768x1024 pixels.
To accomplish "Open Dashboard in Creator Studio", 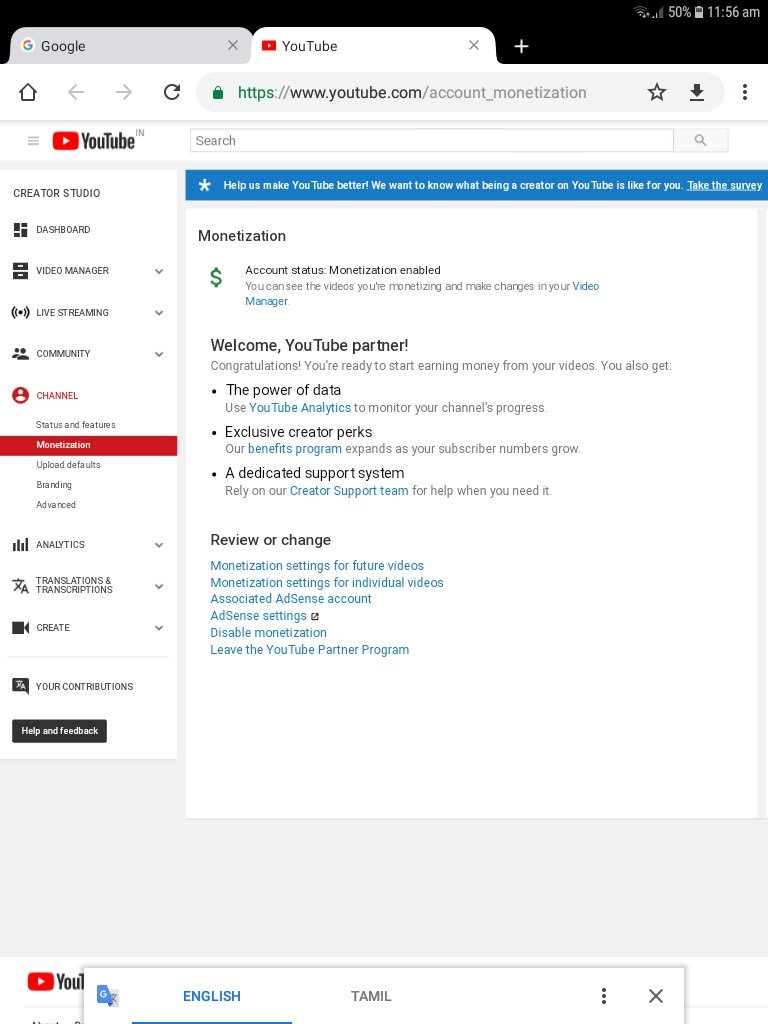I will (x=63, y=230).
